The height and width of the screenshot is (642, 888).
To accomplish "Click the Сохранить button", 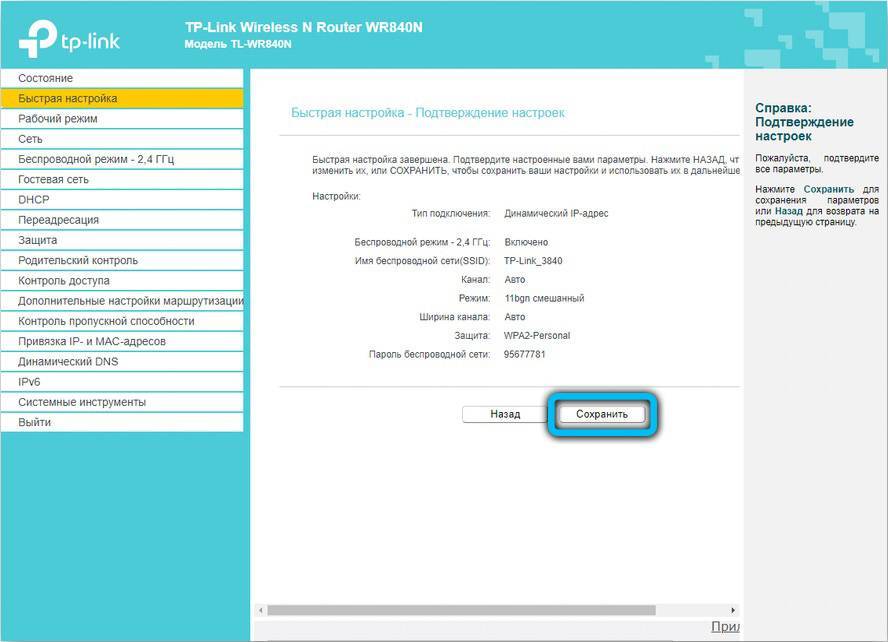I will [602, 414].
